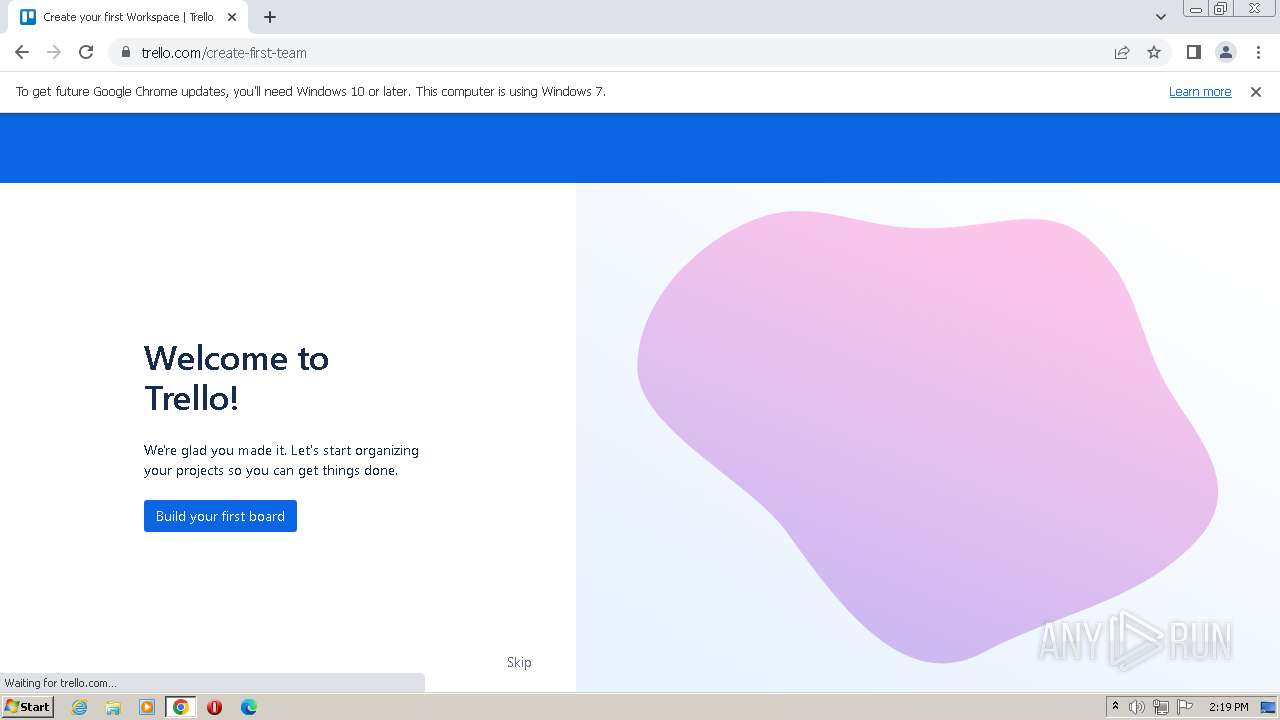Open the Windows Start menu
The image size is (1280, 720).
(x=27, y=706)
